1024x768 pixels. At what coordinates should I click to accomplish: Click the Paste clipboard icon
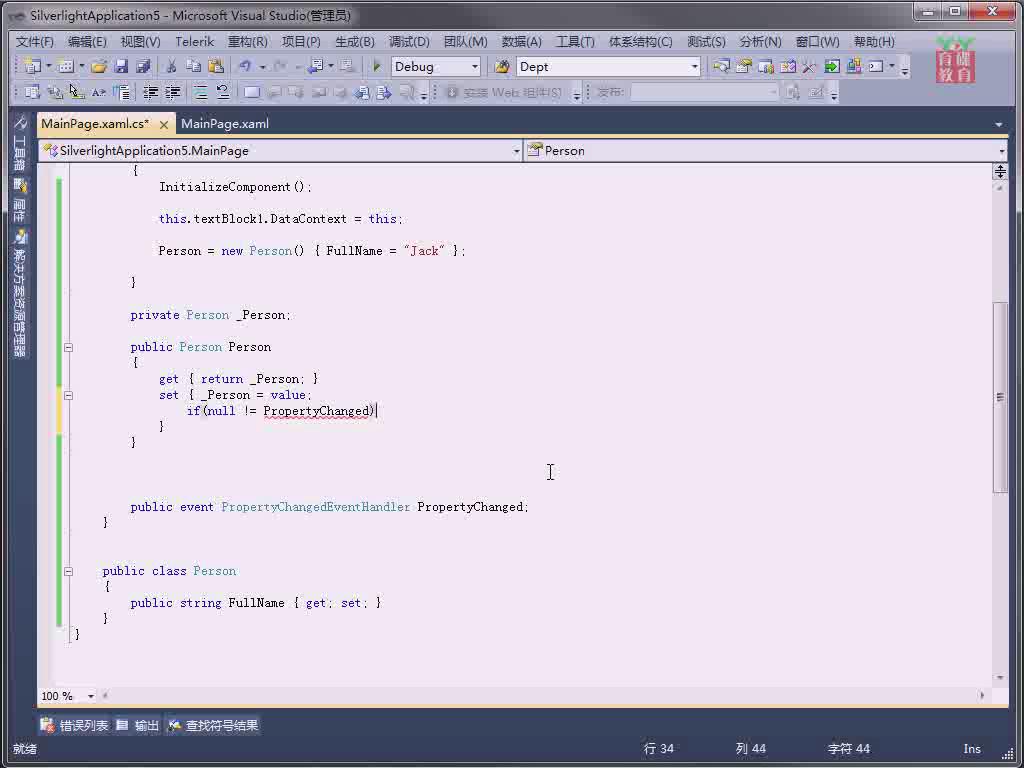pyautogui.click(x=216, y=66)
